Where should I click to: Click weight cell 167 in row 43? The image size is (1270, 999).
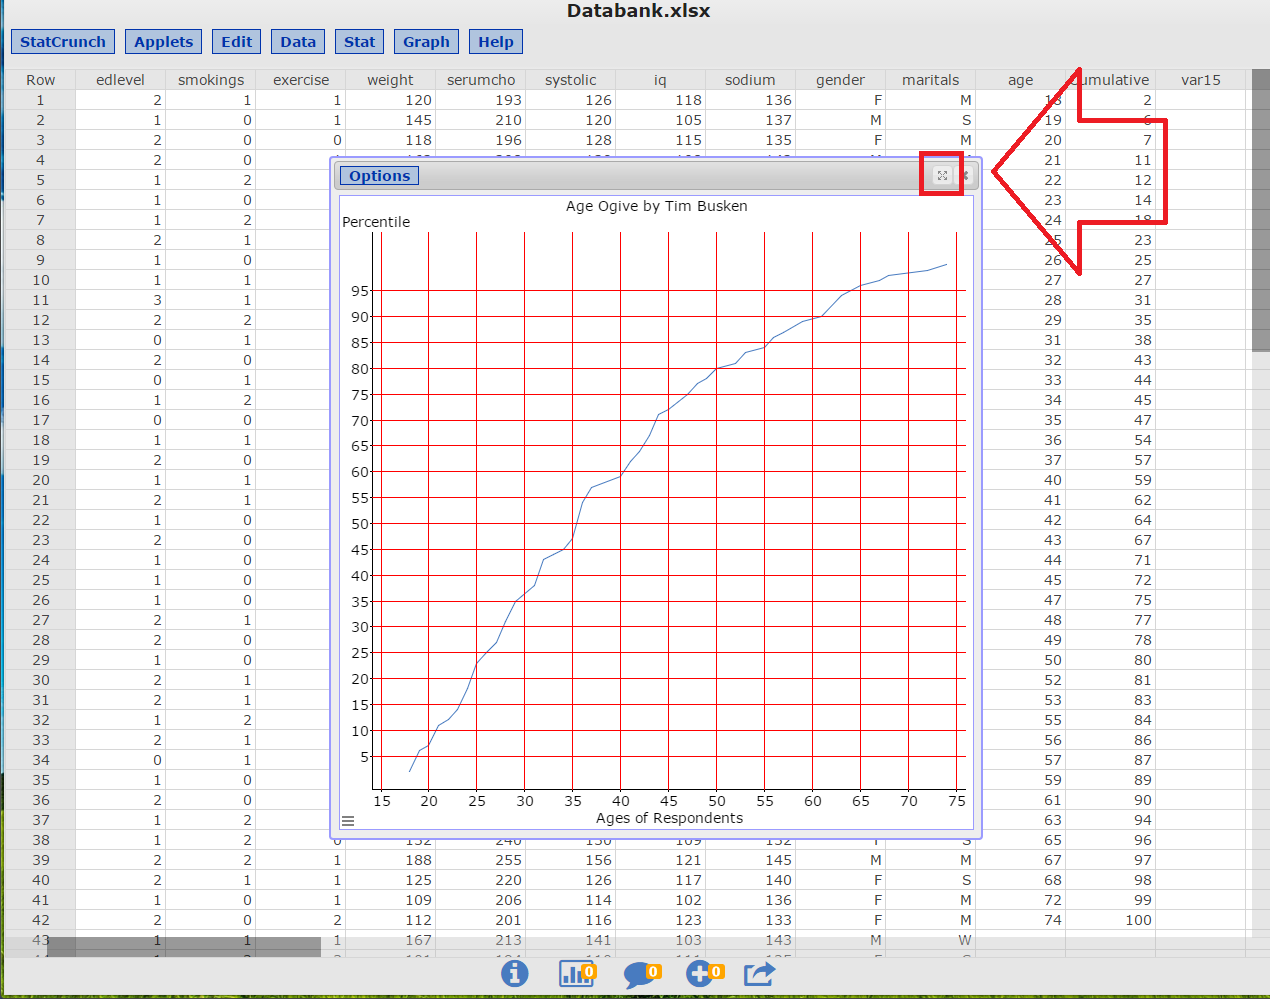pyautogui.click(x=391, y=940)
